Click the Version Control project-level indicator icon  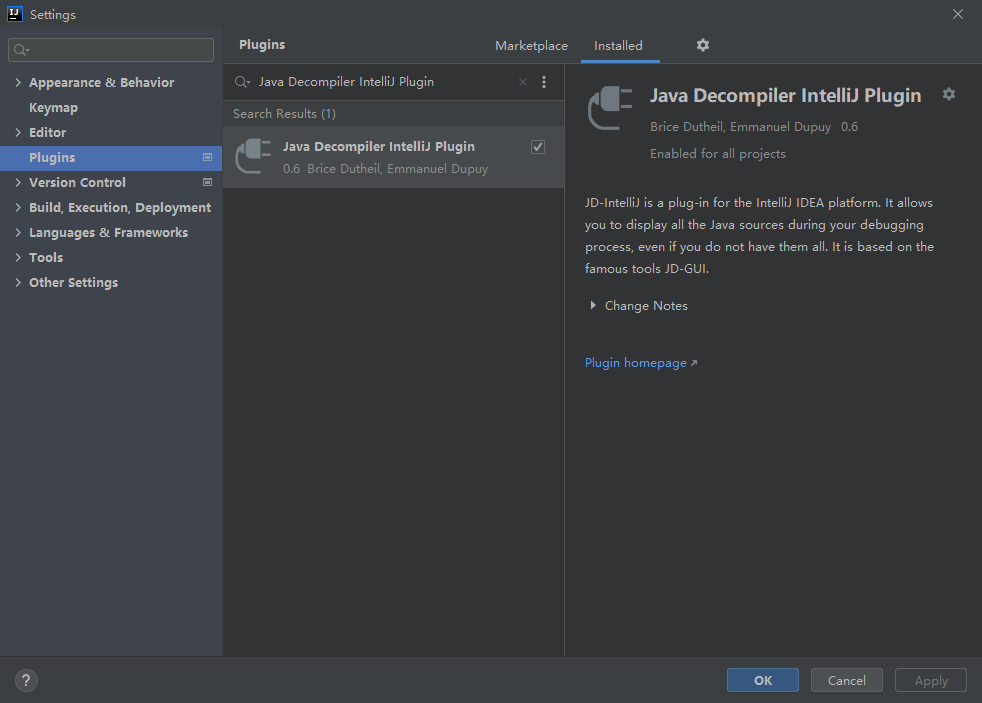point(207,182)
